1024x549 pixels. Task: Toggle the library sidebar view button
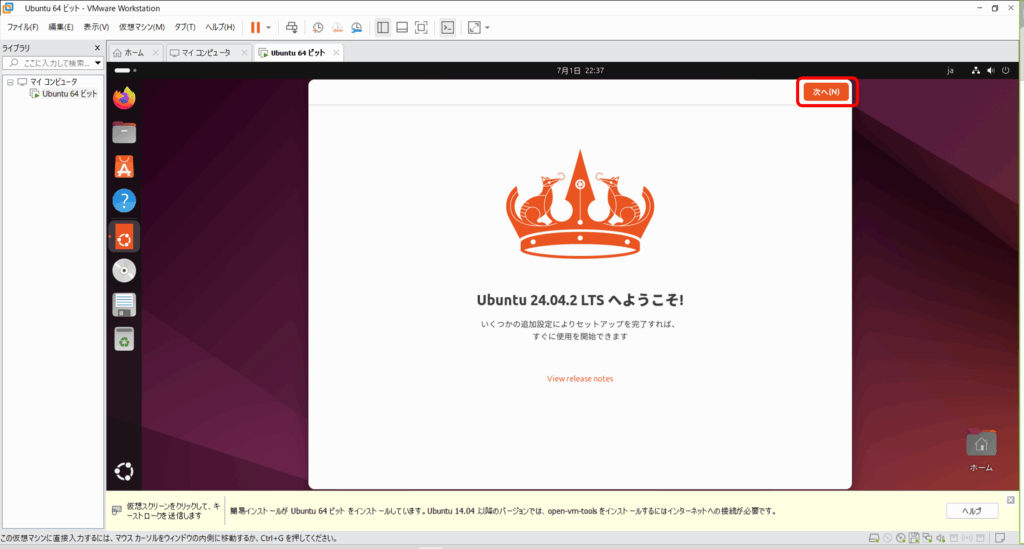click(383, 27)
